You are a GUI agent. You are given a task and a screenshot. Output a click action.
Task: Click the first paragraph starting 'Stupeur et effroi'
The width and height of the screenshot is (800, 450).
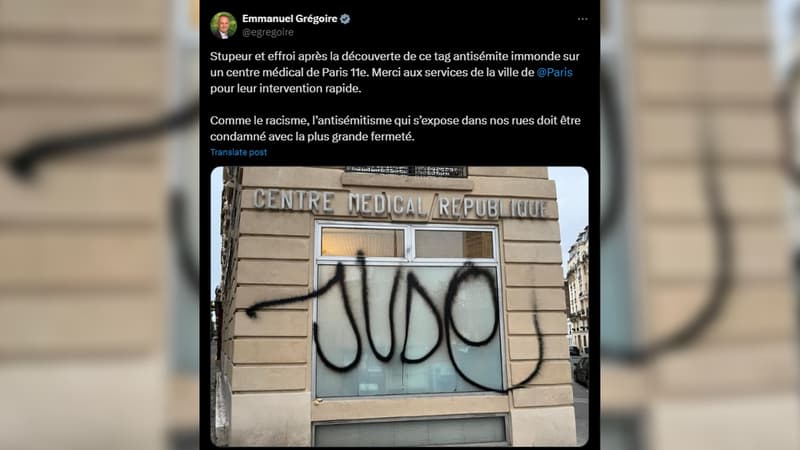pos(395,72)
